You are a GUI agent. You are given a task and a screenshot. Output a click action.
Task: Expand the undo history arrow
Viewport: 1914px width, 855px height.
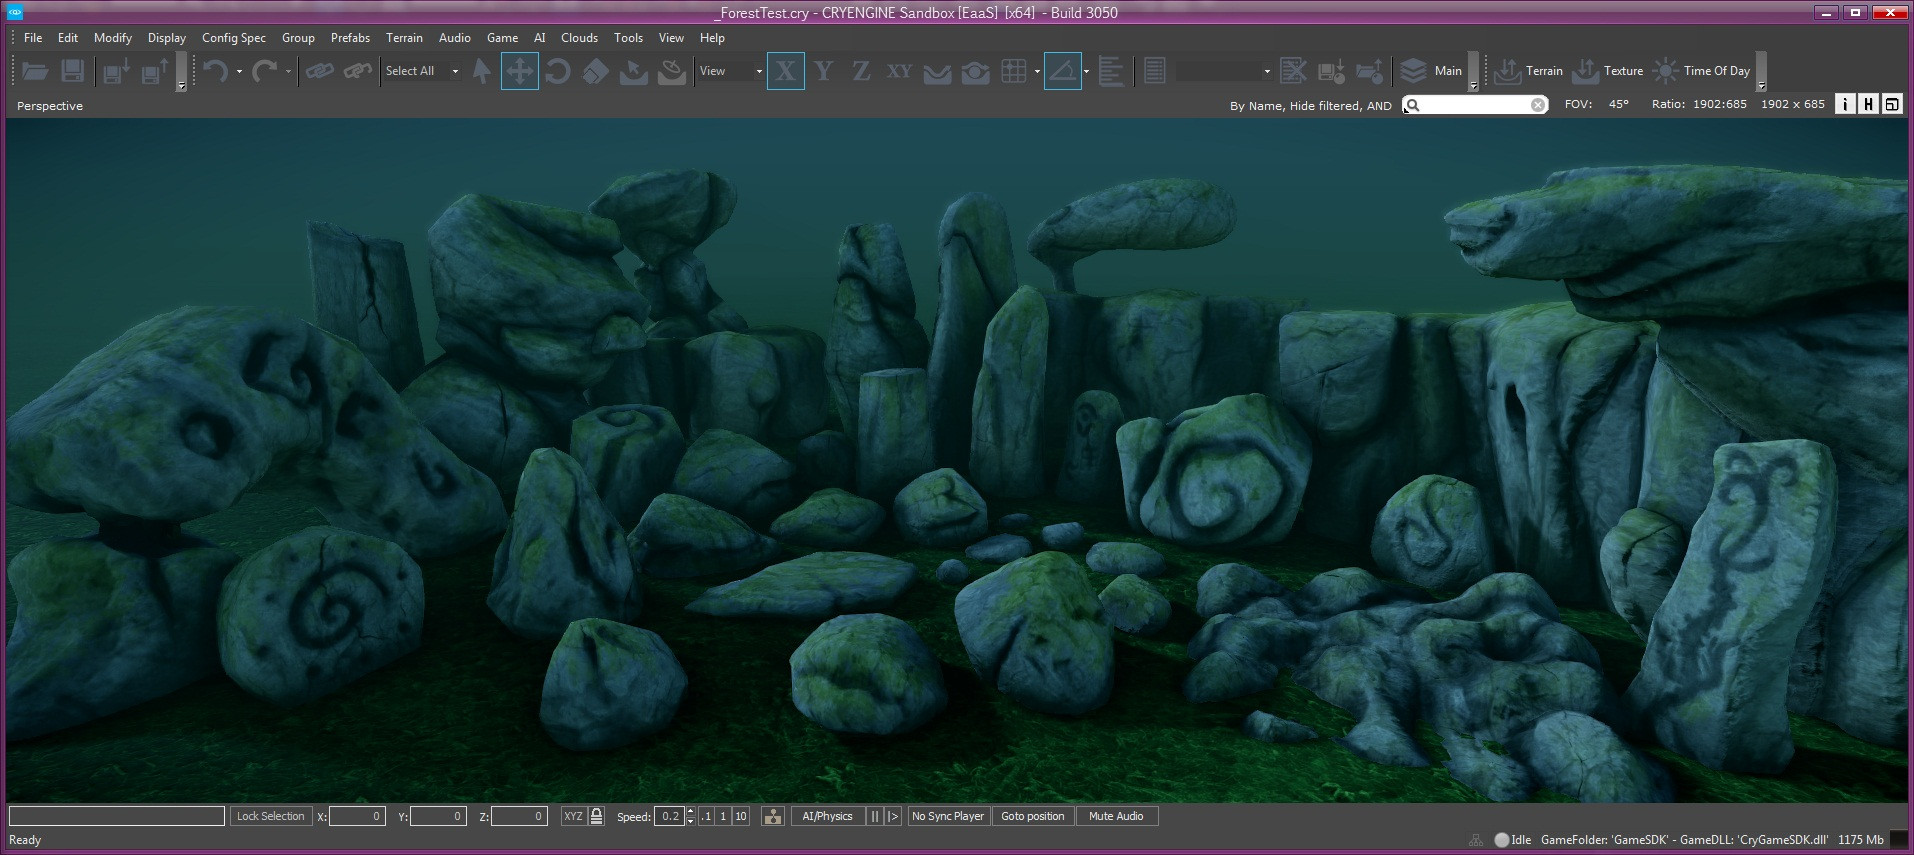pos(239,71)
